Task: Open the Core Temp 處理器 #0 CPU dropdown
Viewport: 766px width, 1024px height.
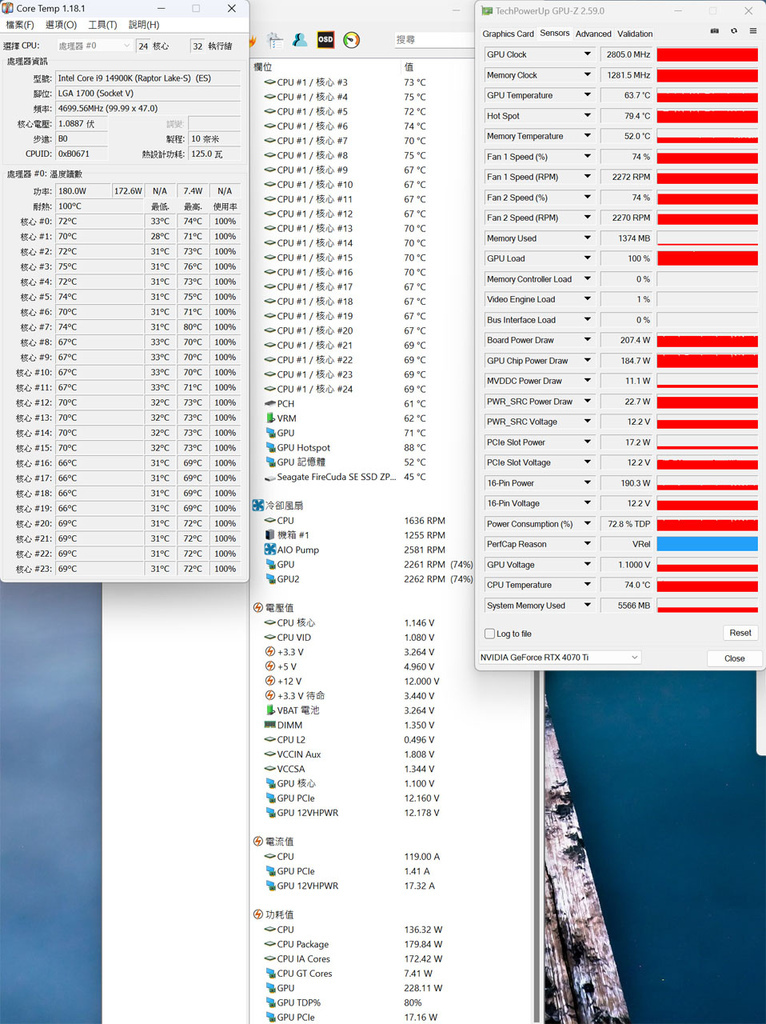Action: [94, 46]
